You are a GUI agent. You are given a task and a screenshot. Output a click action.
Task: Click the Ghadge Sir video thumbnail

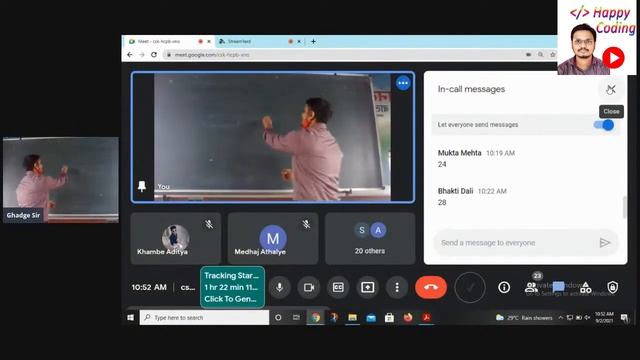click(61, 180)
